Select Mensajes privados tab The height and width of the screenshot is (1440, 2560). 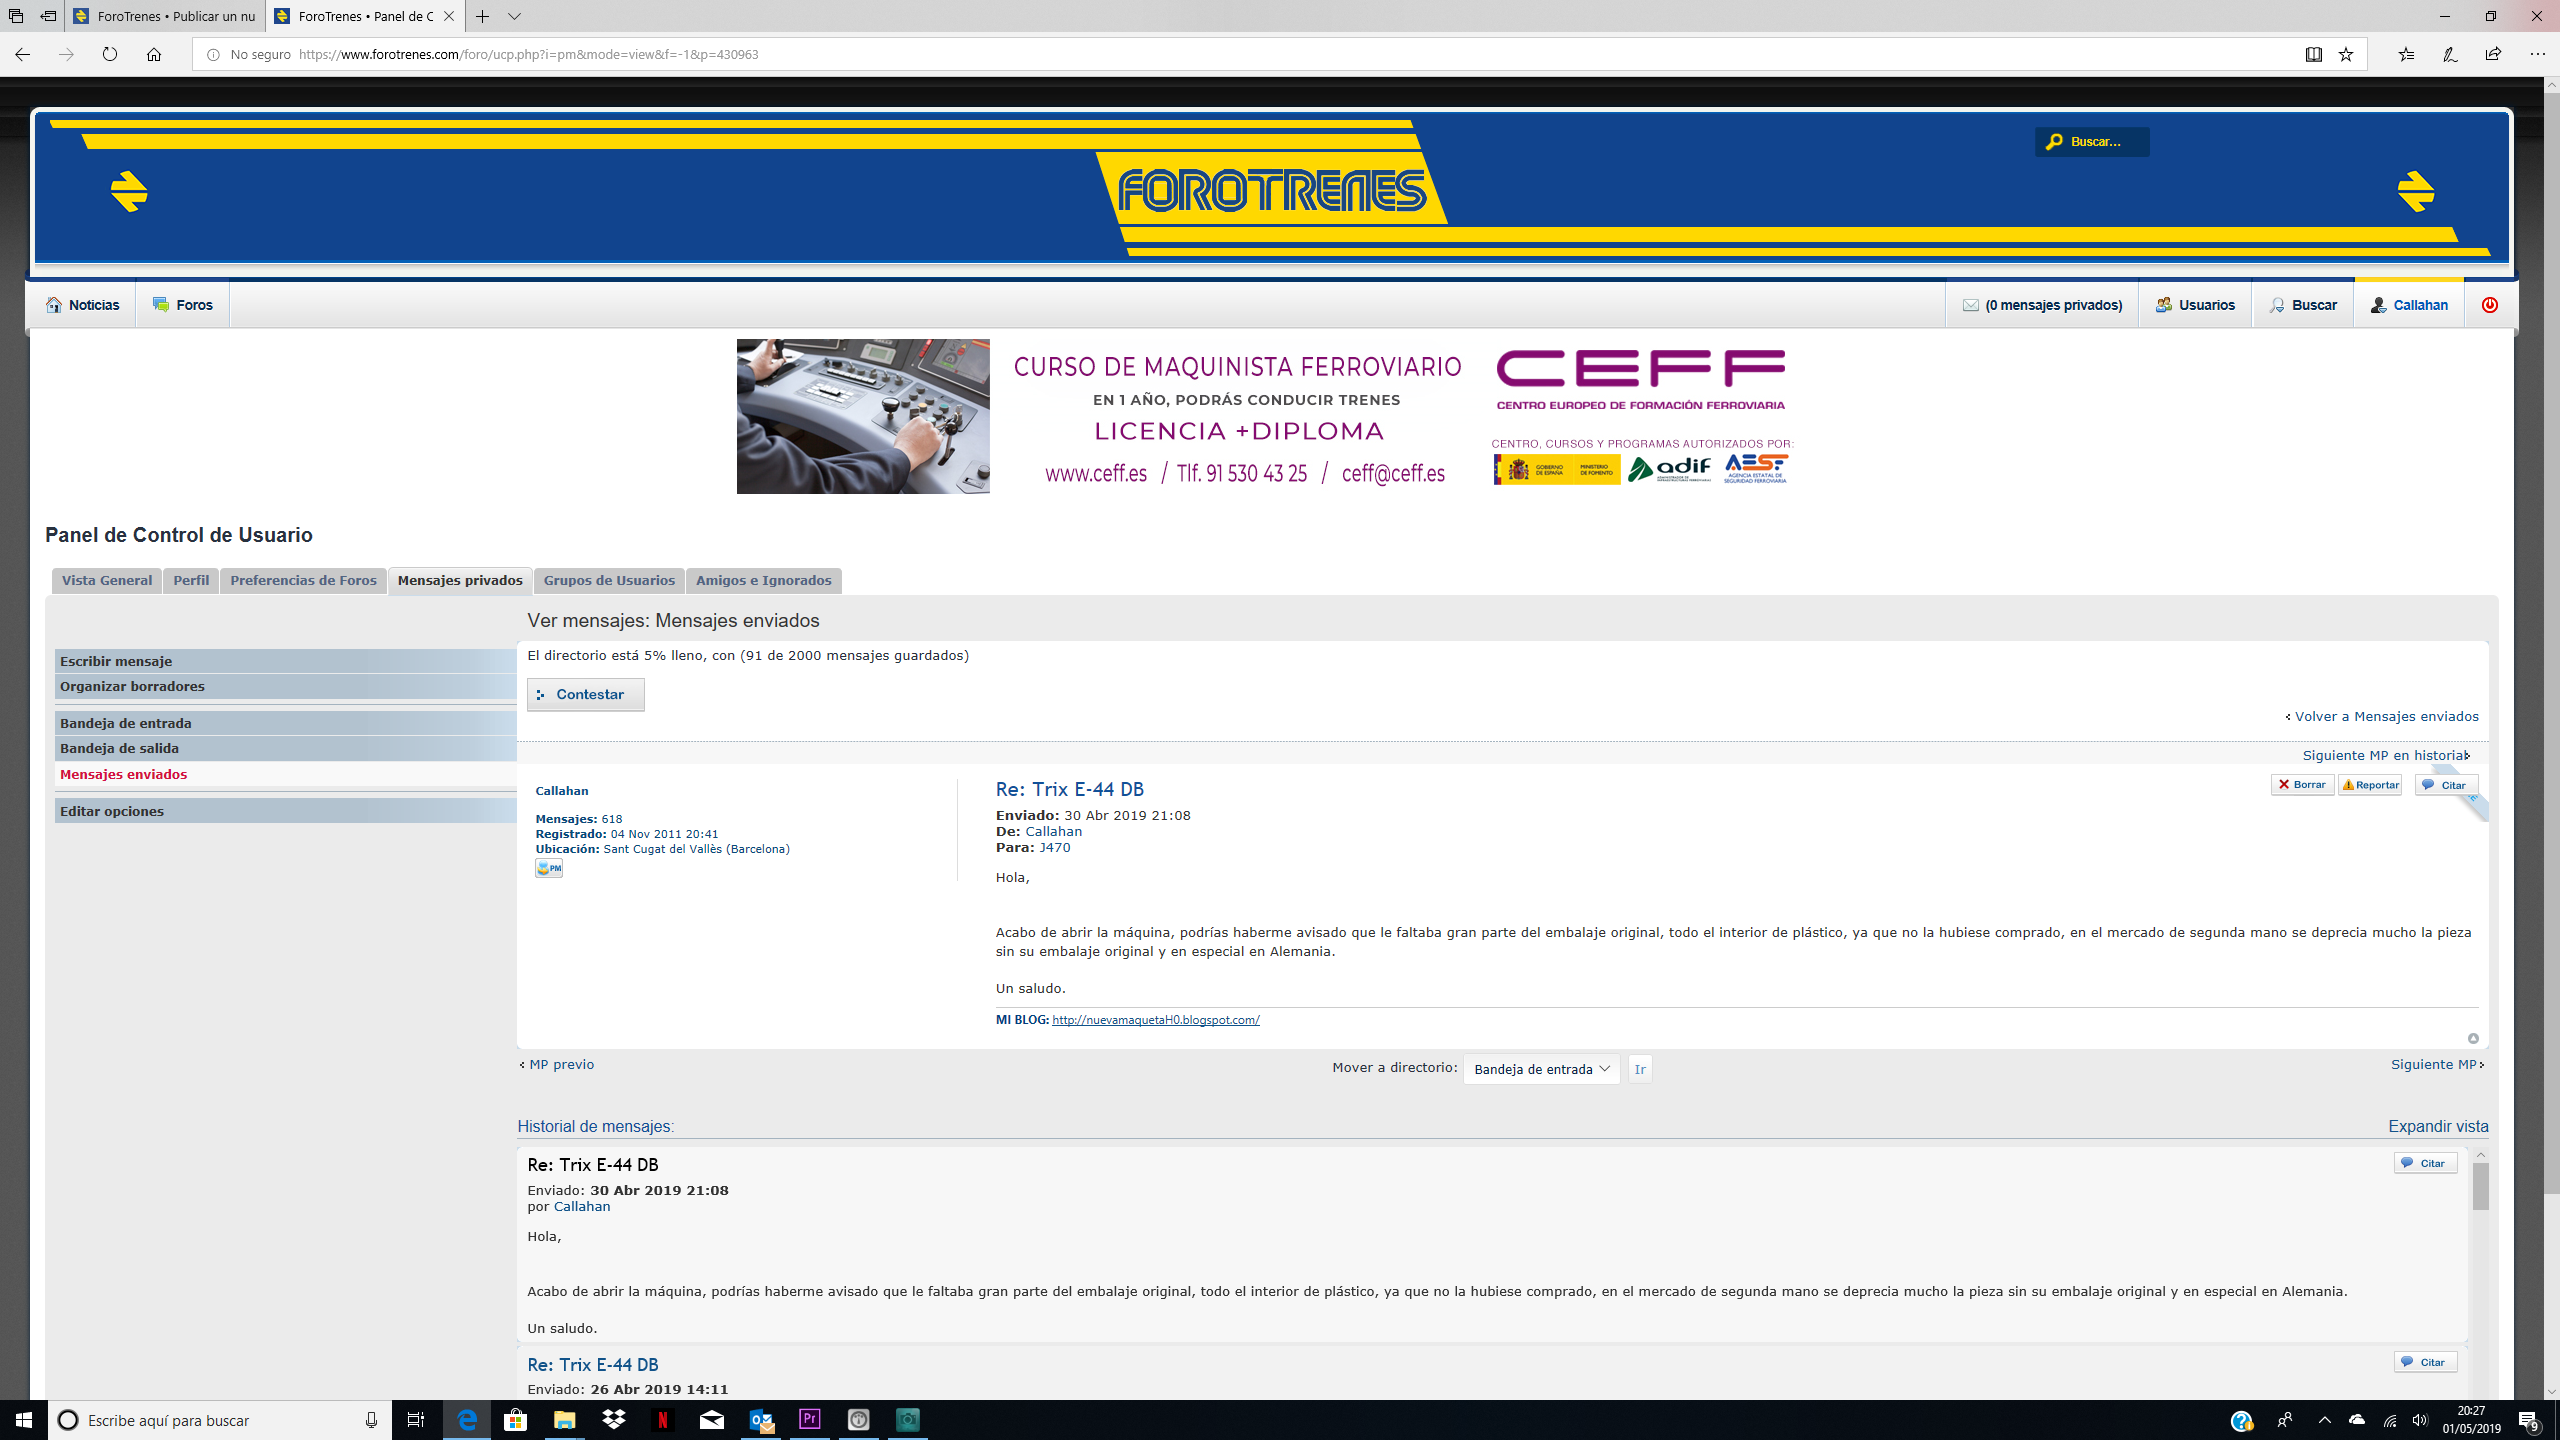point(460,580)
